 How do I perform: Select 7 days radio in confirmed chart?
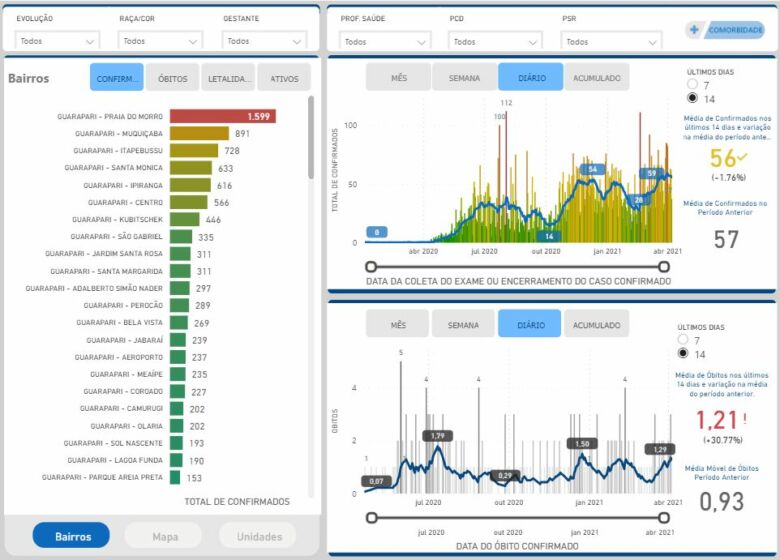pos(694,85)
